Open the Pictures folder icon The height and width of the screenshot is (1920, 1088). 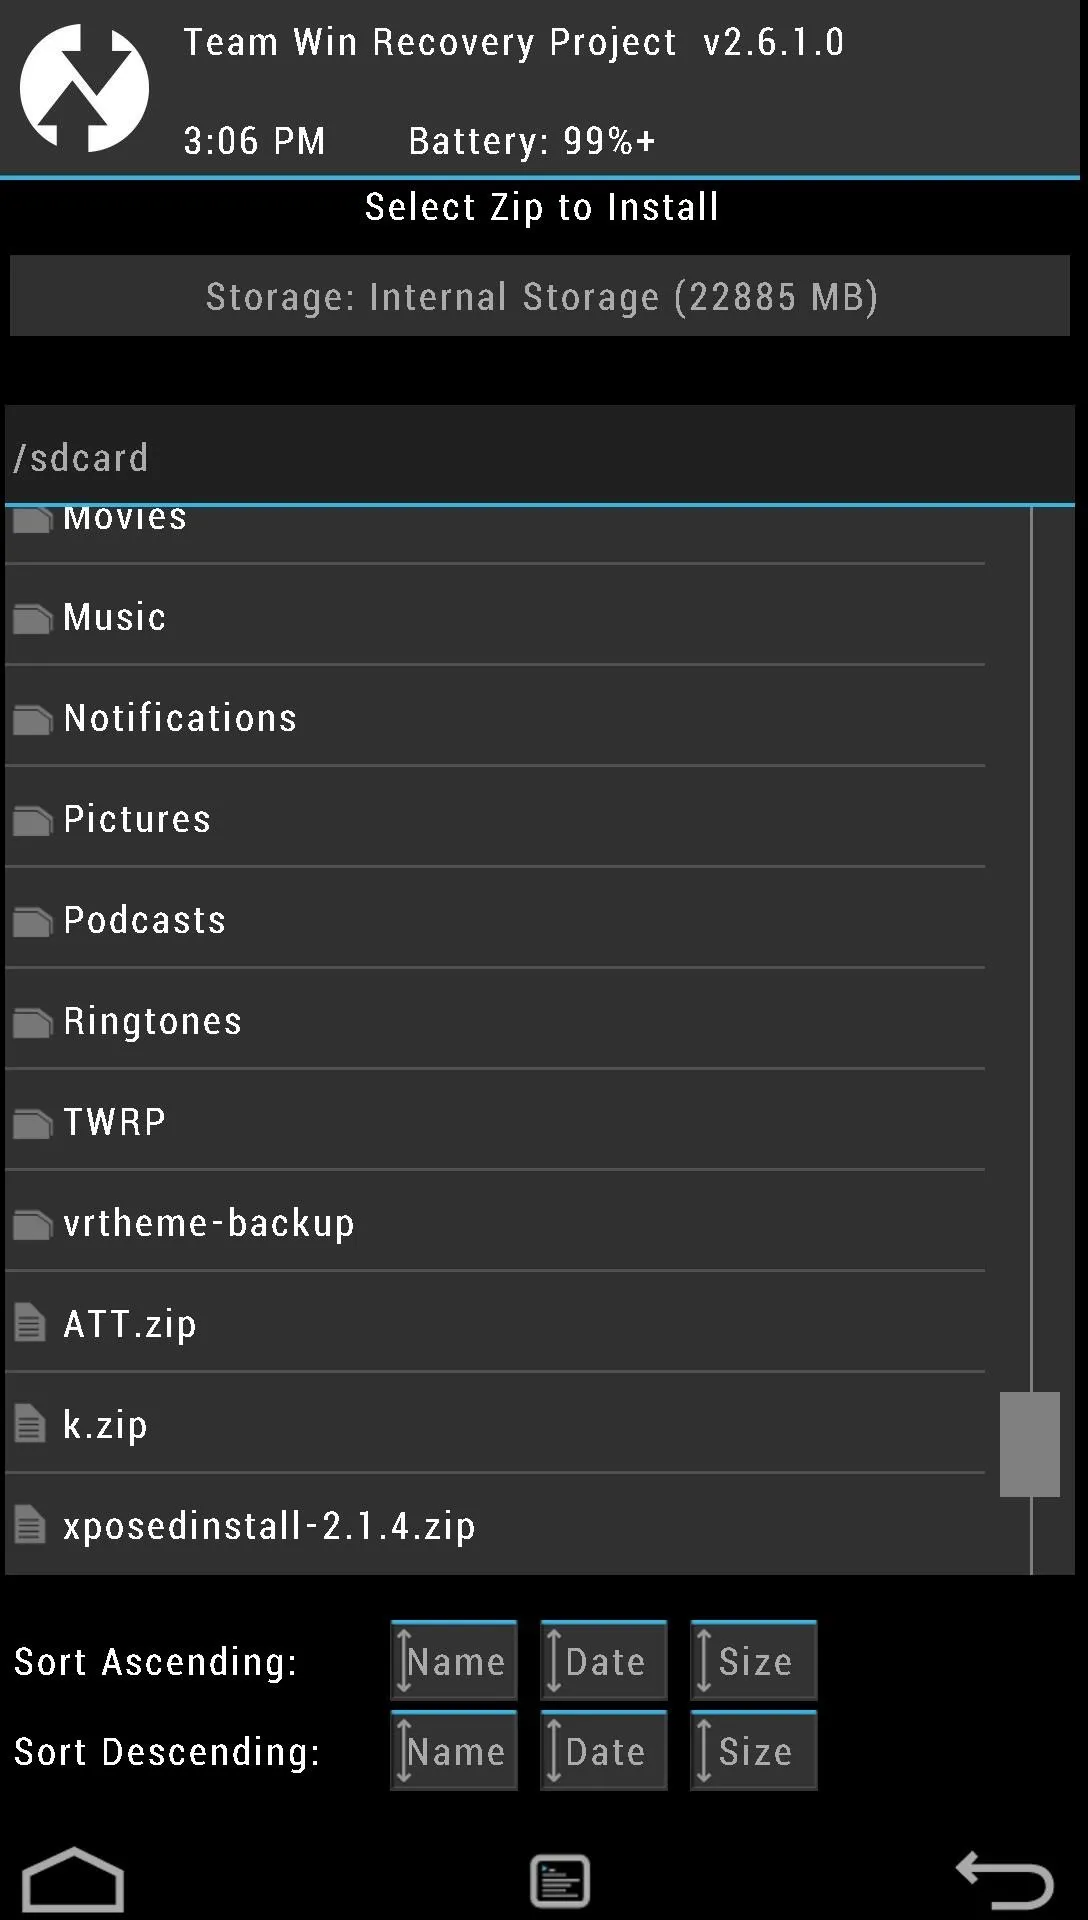(32, 820)
